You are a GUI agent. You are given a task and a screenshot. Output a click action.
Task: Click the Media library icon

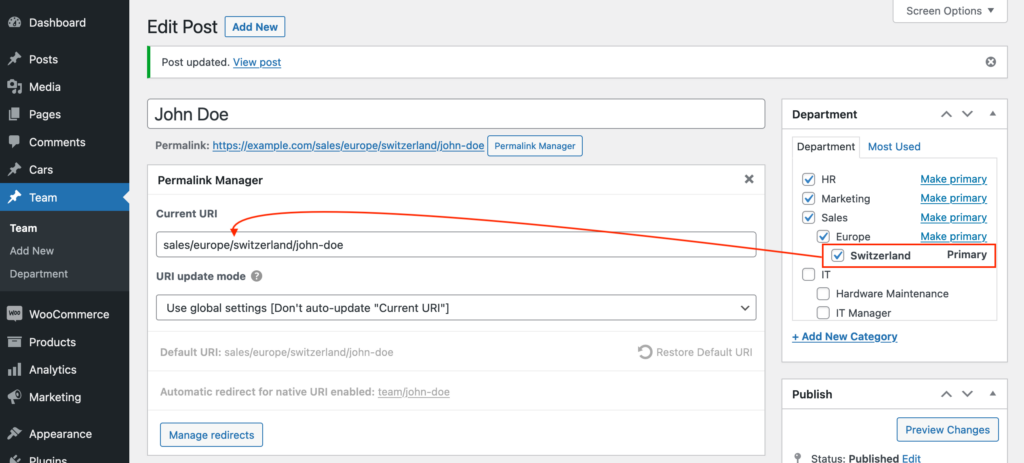coord(14,87)
